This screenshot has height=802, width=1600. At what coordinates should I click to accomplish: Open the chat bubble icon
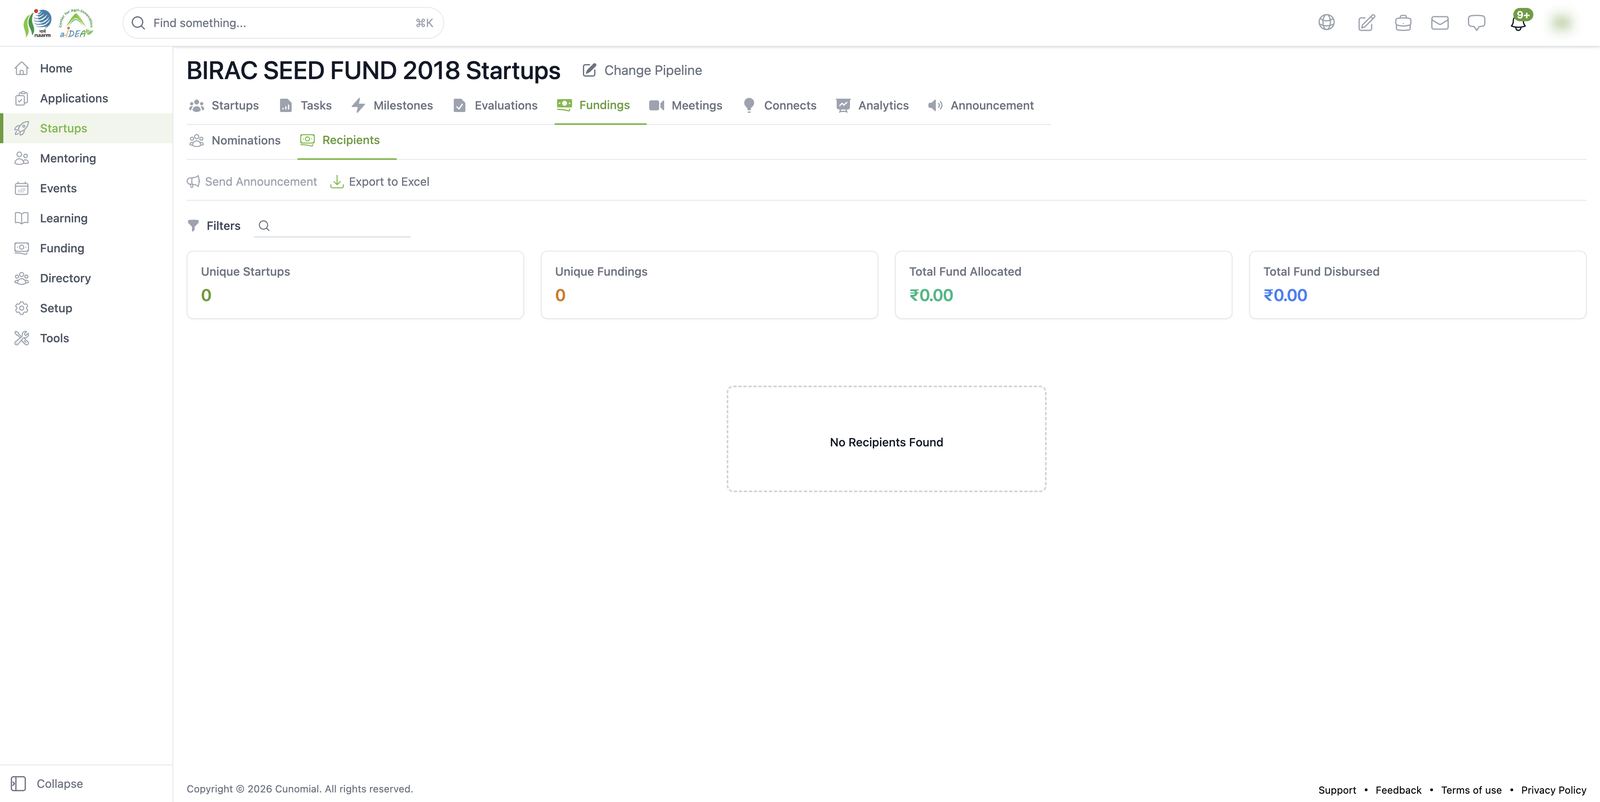(x=1476, y=22)
